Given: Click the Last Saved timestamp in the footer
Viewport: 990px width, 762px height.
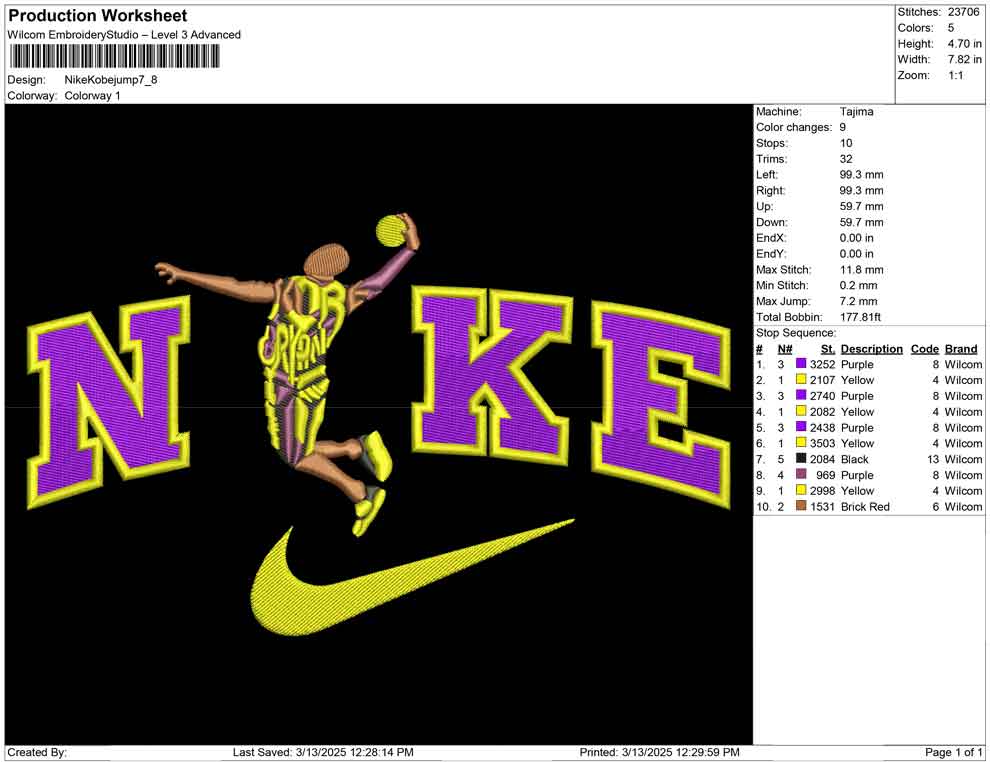Looking at the screenshot, I should [x=323, y=752].
